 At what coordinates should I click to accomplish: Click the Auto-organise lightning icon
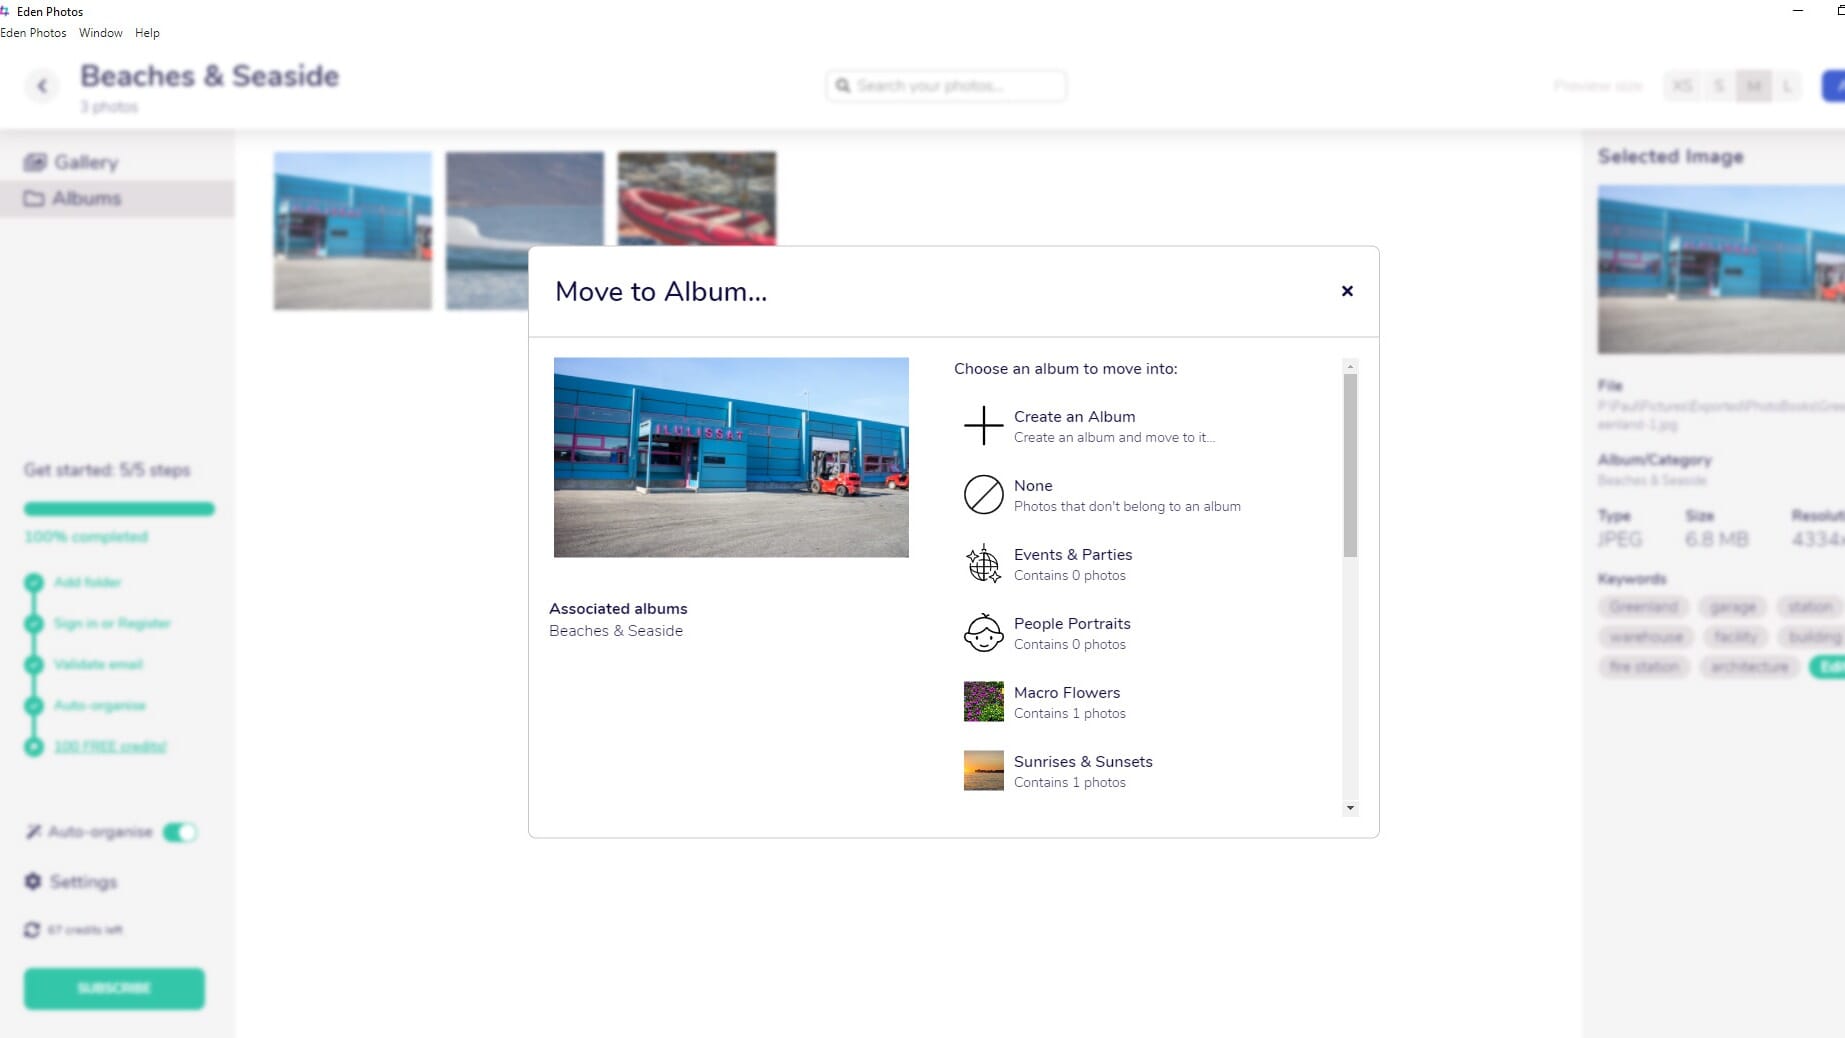tap(32, 831)
